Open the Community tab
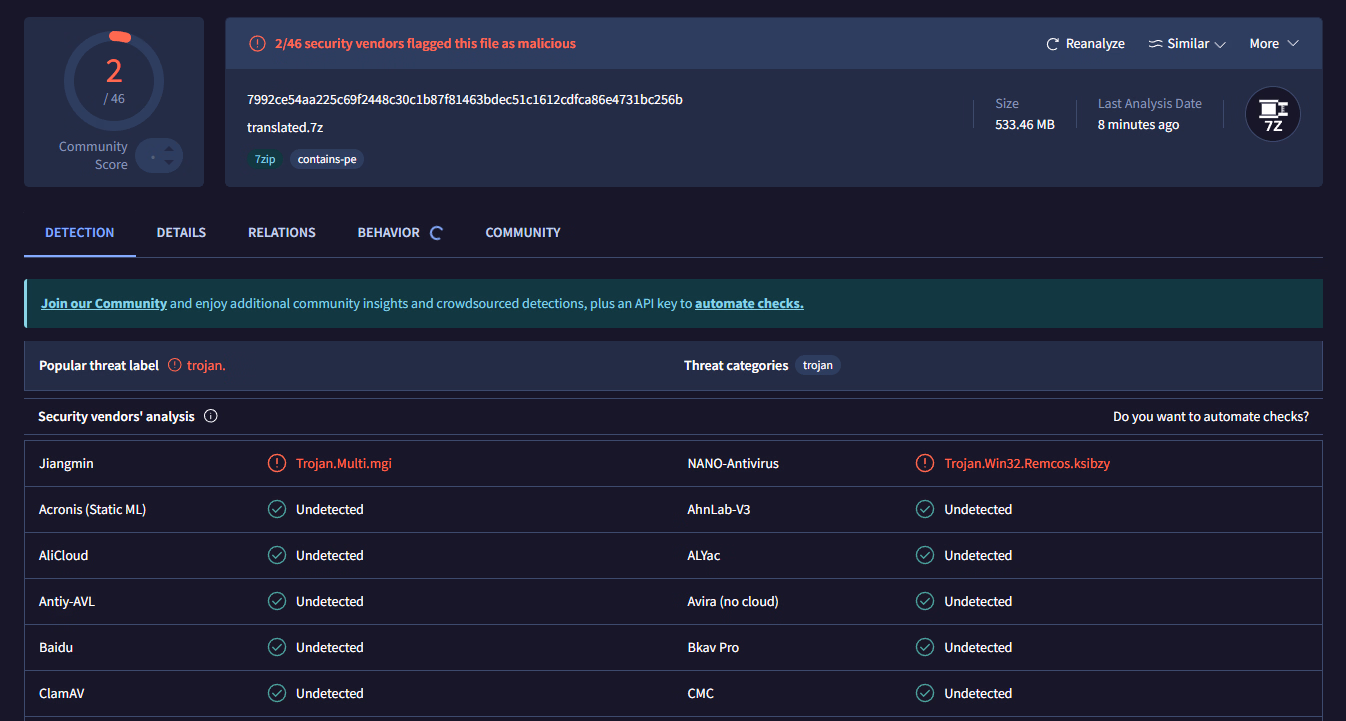Image resolution: width=1346 pixels, height=721 pixels. 523,232
